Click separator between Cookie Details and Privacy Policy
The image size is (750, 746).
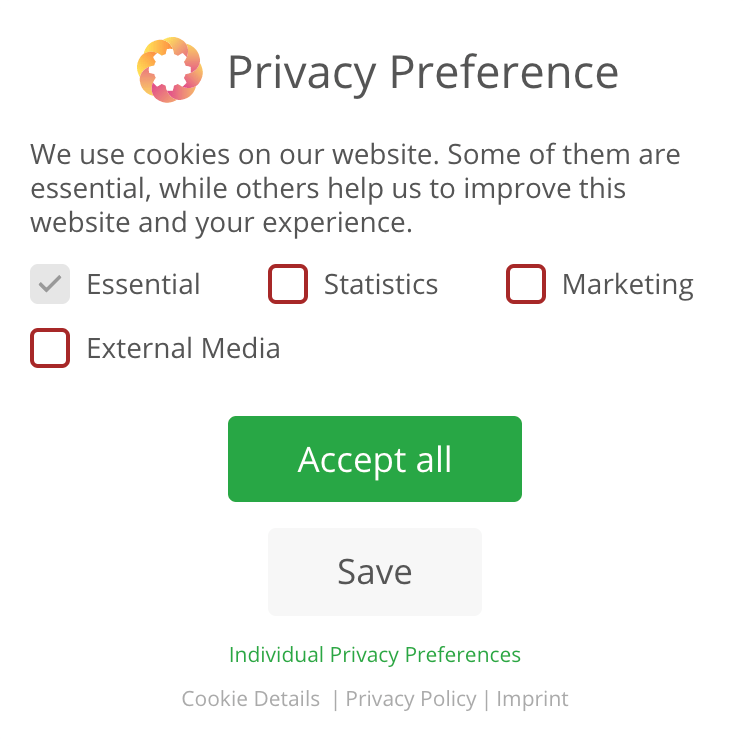pos(335,699)
